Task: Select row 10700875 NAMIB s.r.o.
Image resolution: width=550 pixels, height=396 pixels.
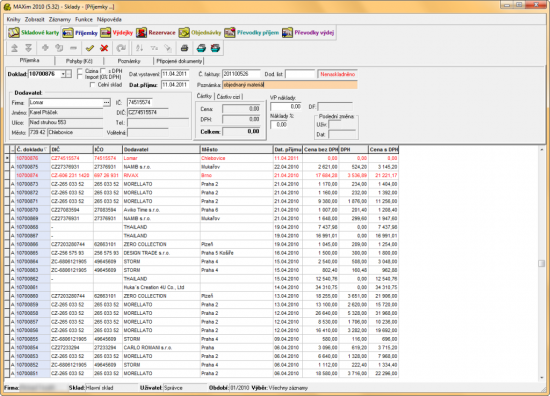Action: click(203, 167)
